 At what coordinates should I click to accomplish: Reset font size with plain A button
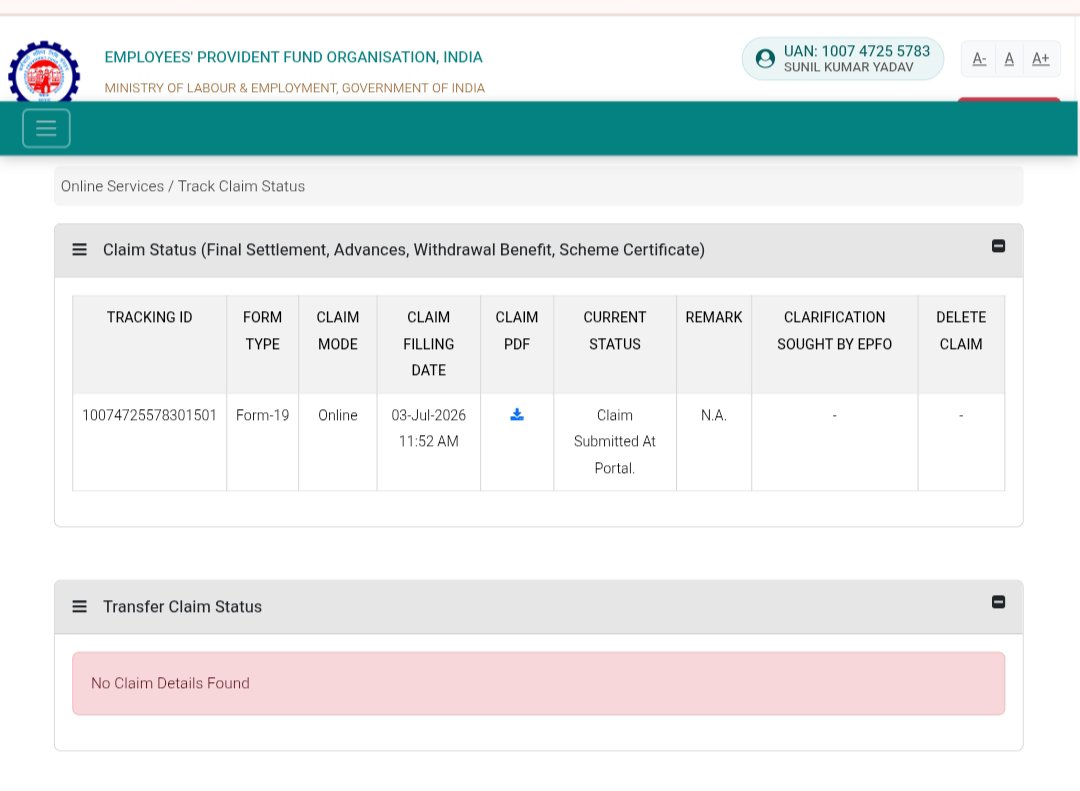click(1009, 59)
